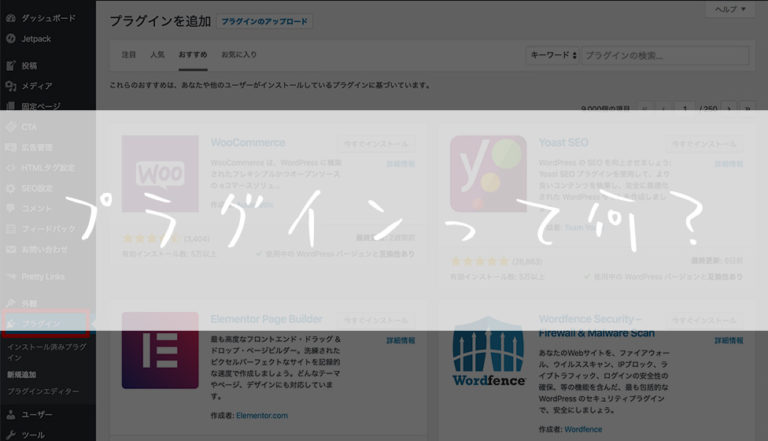The width and height of the screenshot is (768, 441).
Task: Open Pretty Links in the sidebar
Action: point(43,277)
